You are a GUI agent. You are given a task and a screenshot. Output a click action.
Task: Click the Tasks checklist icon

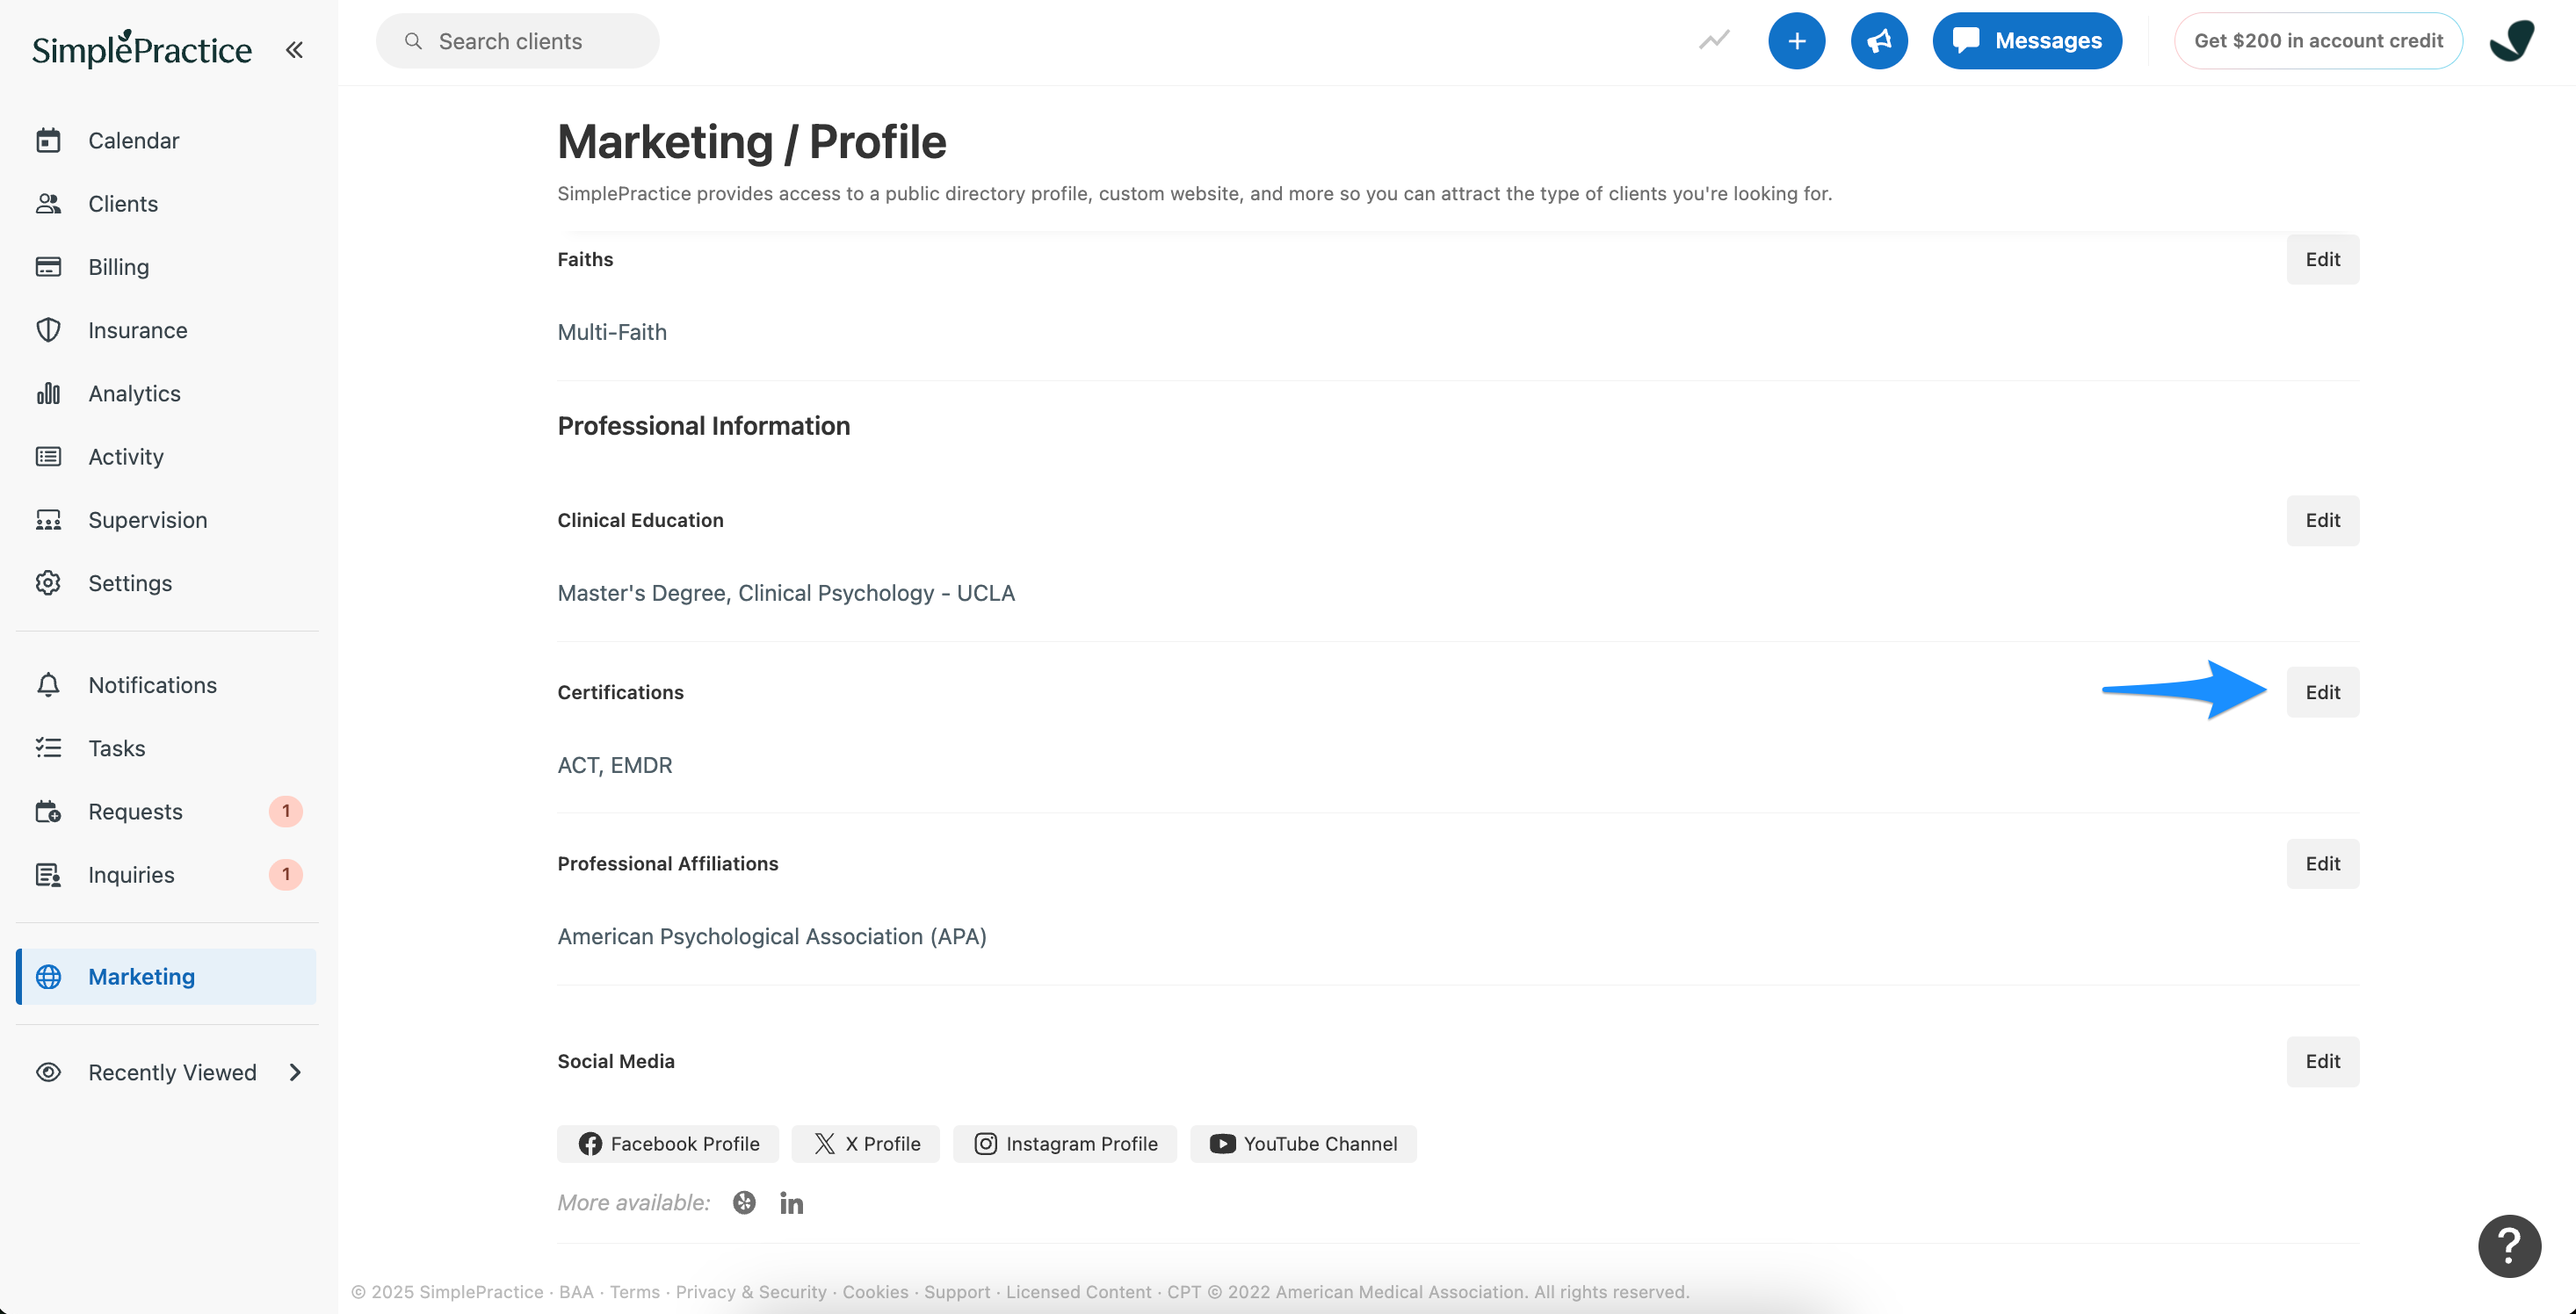coord(48,748)
